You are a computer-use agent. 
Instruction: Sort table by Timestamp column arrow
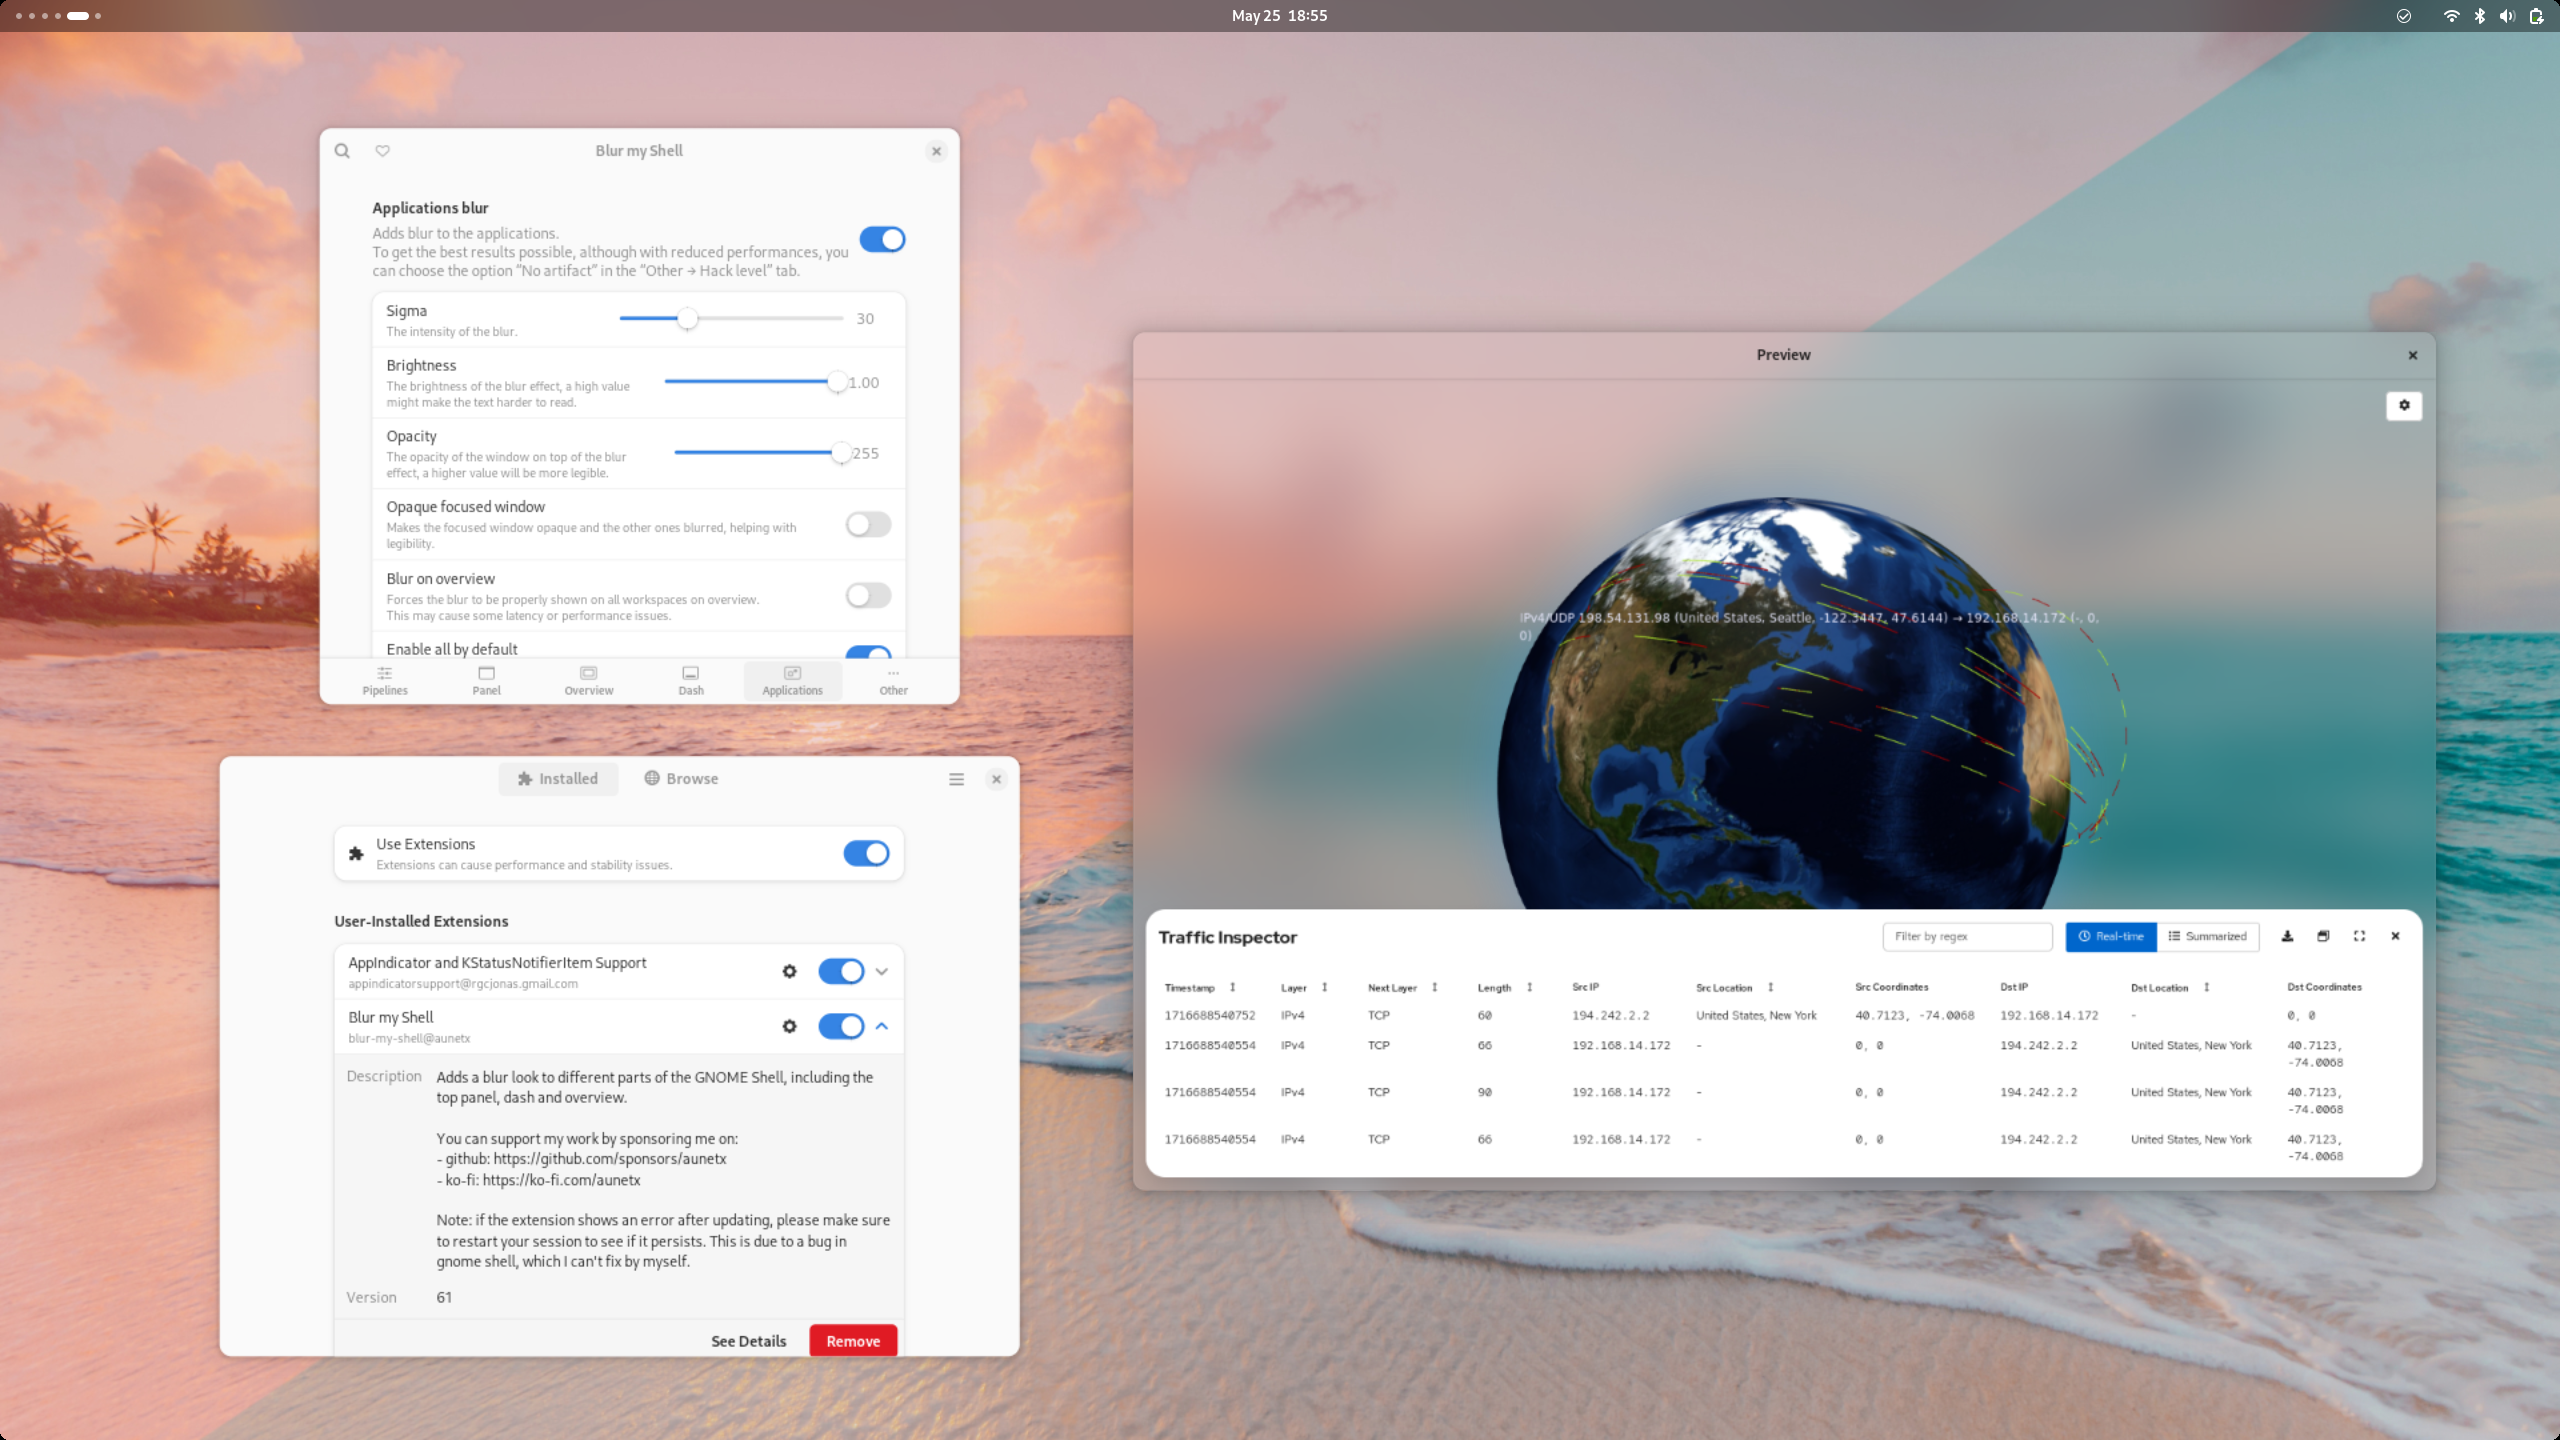coord(1232,987)
